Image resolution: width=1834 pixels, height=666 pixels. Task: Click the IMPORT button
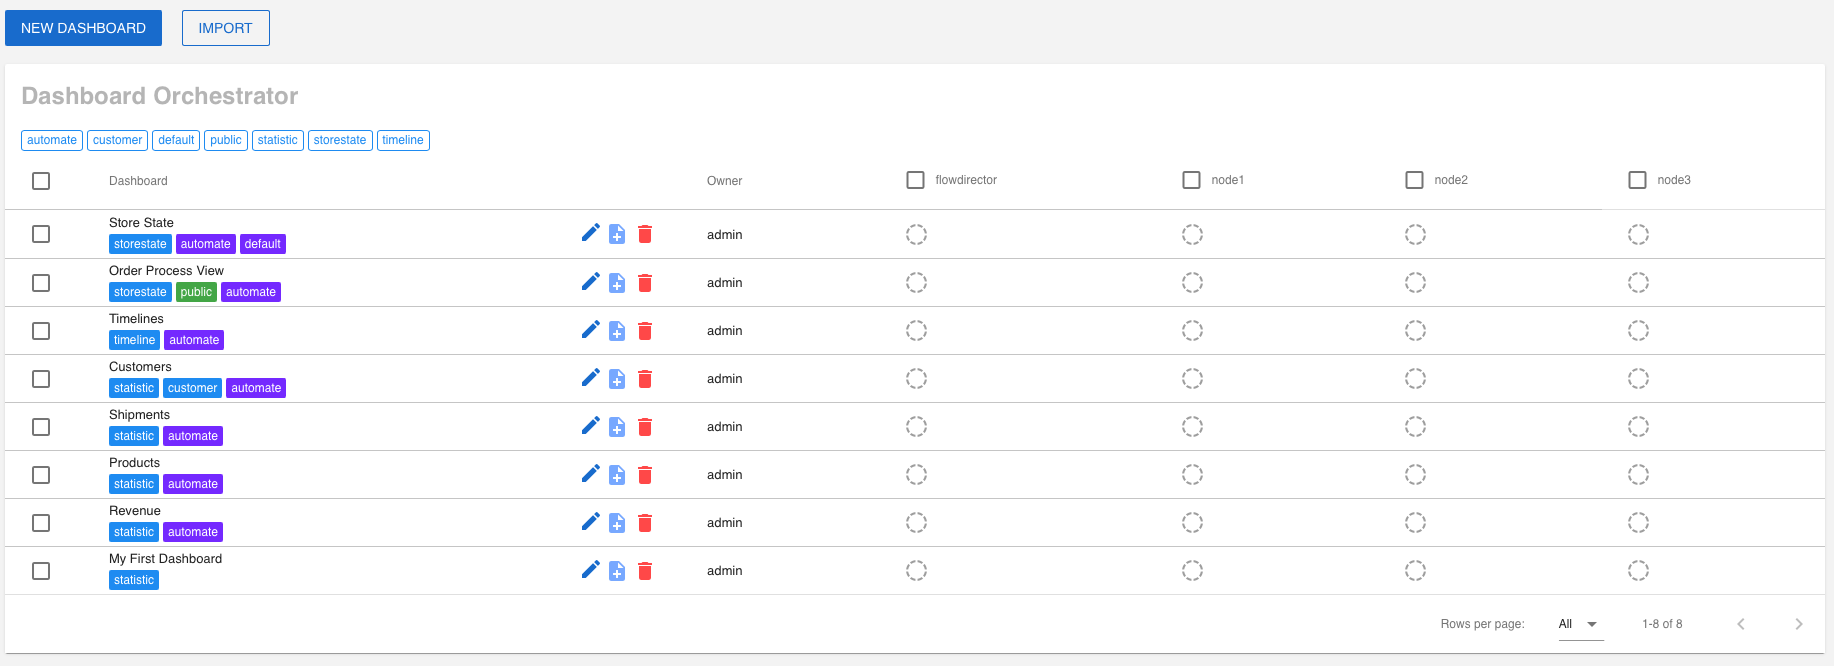coord(225,28)
